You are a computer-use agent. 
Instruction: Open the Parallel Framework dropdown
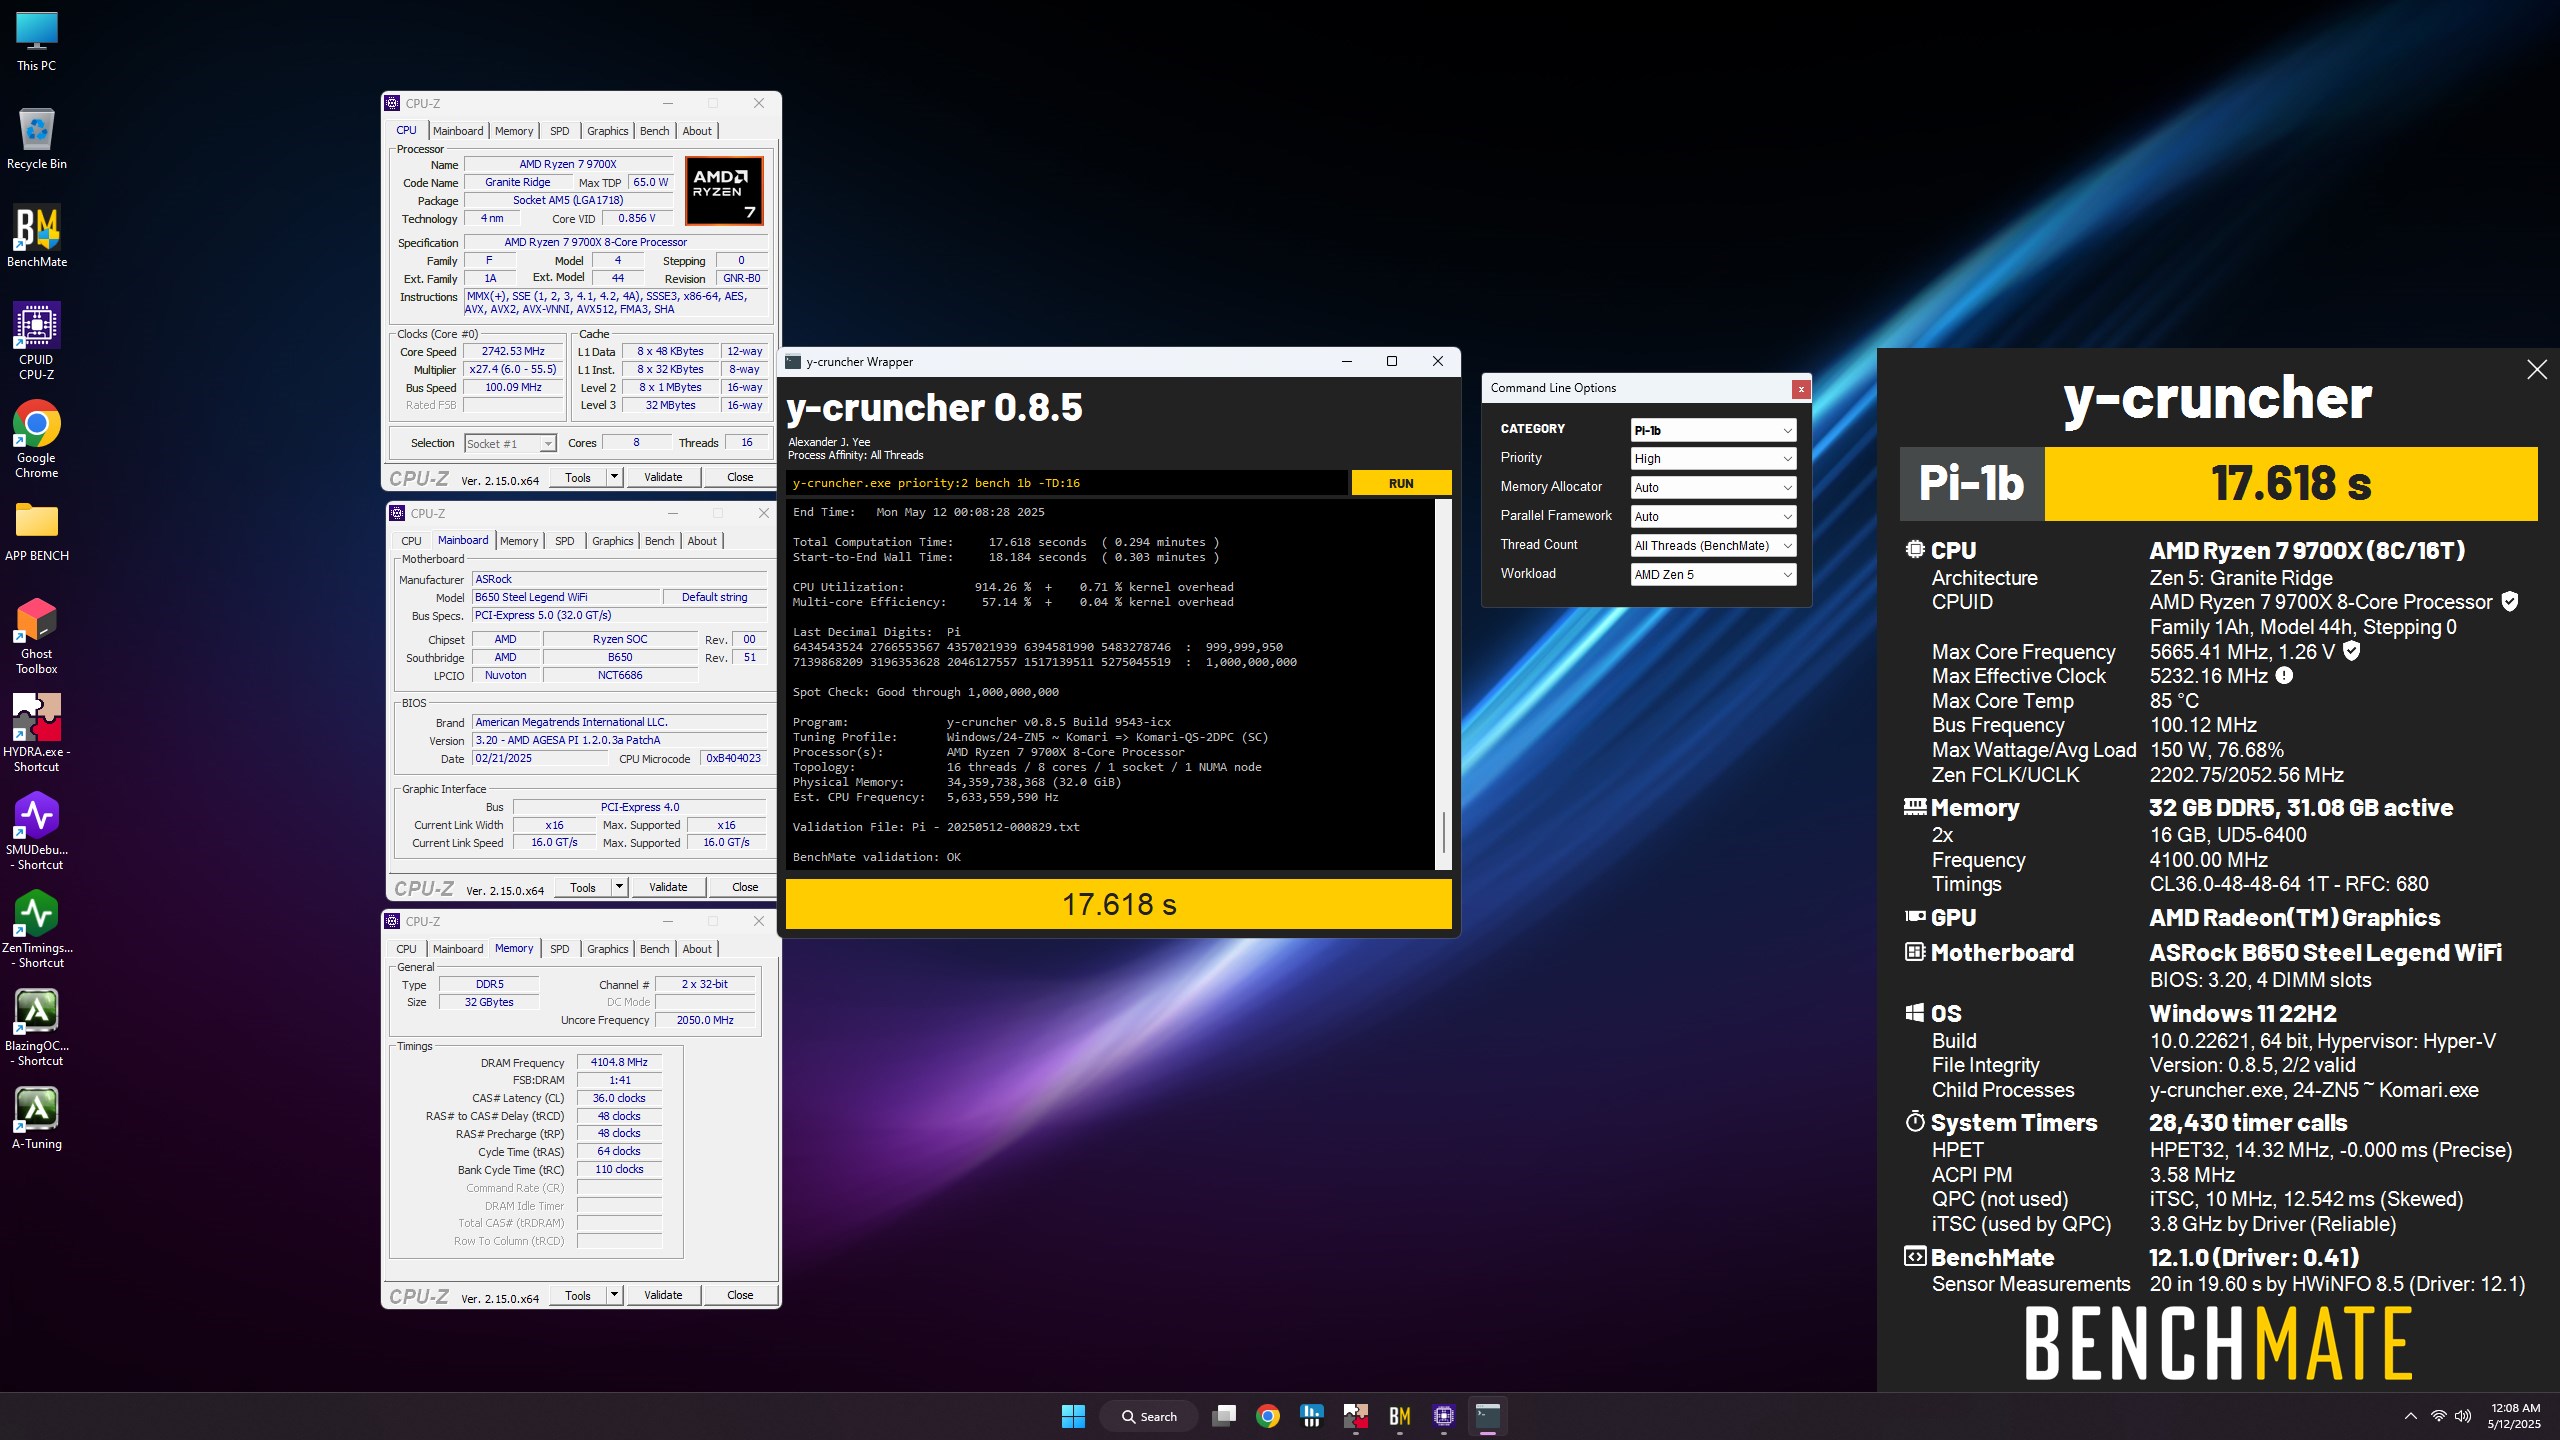point(1713,517)
